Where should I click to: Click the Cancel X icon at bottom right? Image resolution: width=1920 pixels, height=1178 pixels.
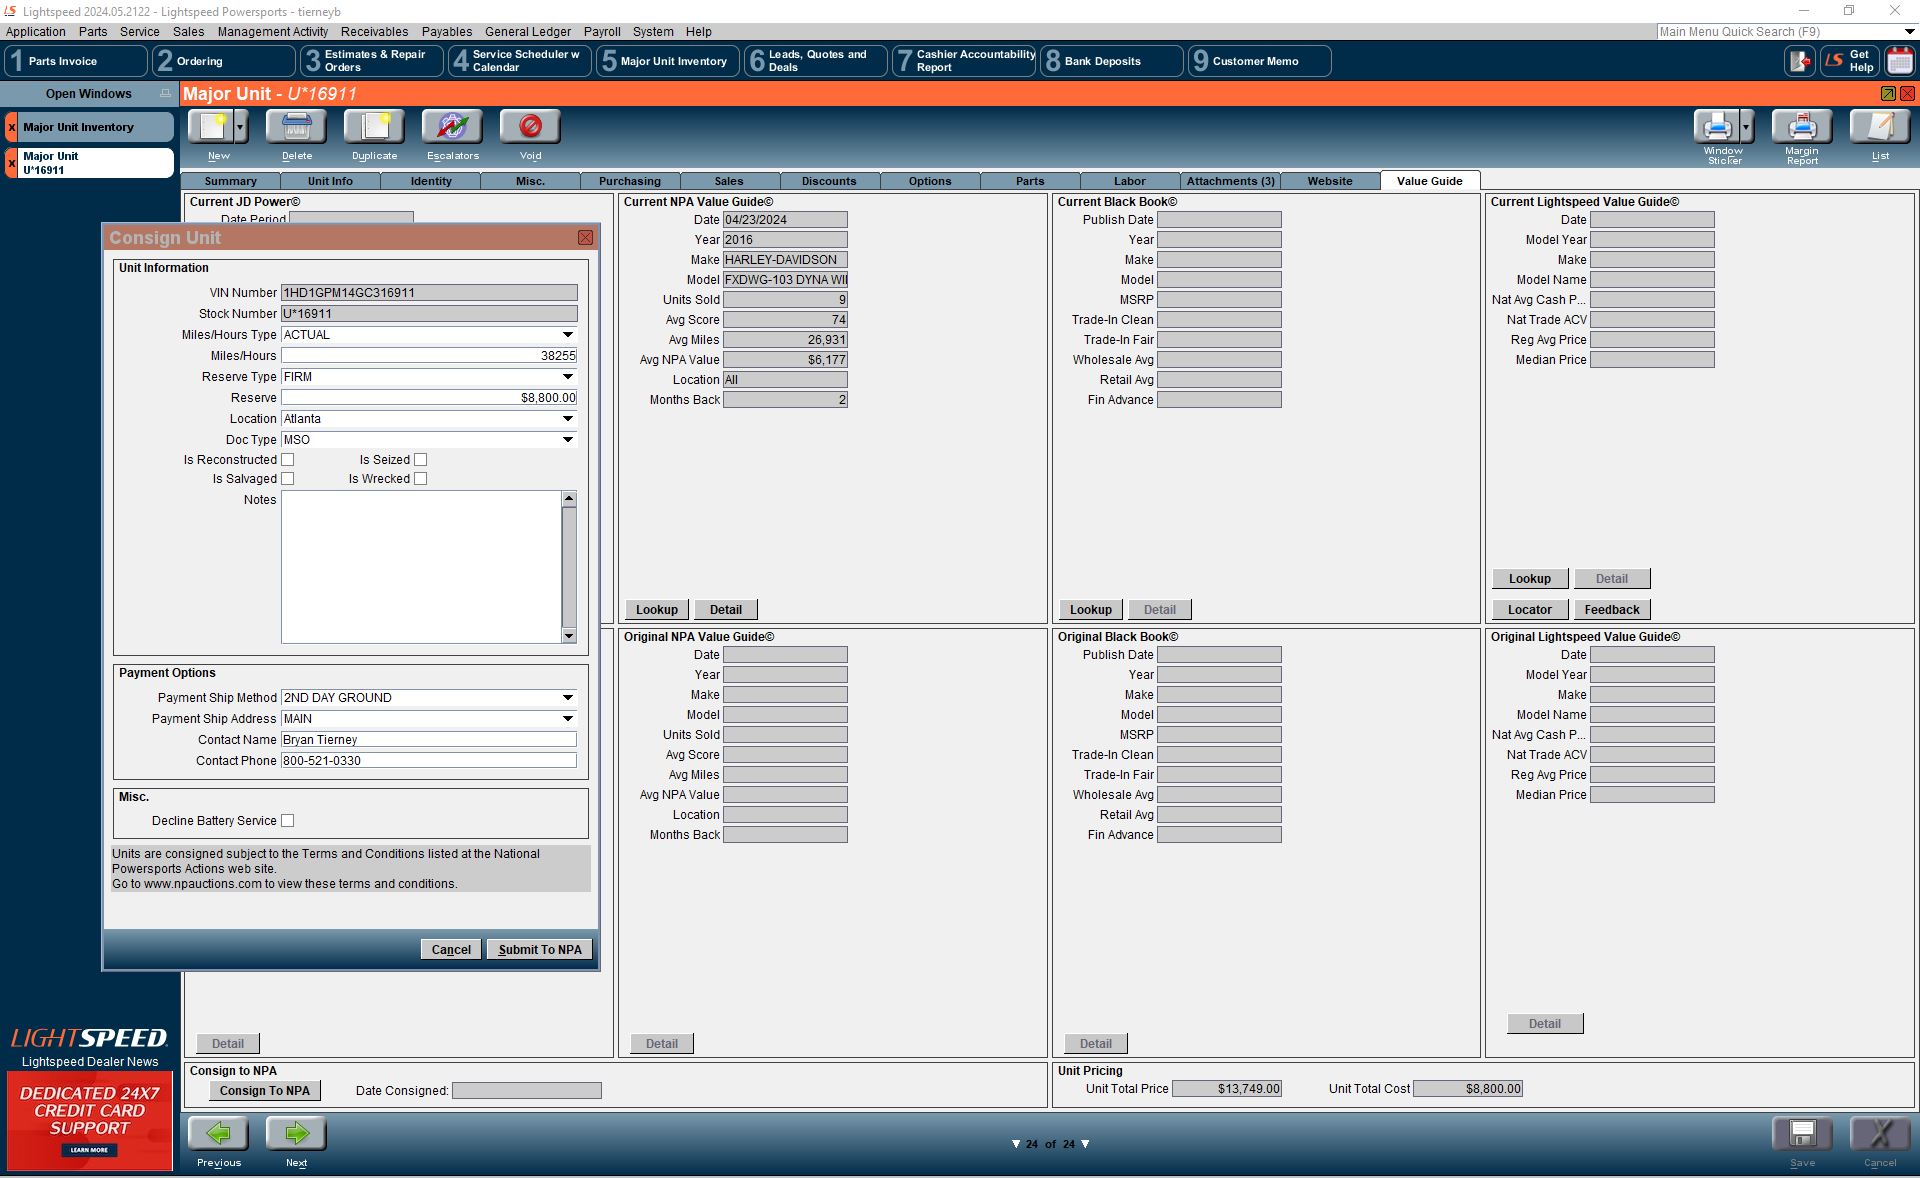(x=1880, y=1134)
